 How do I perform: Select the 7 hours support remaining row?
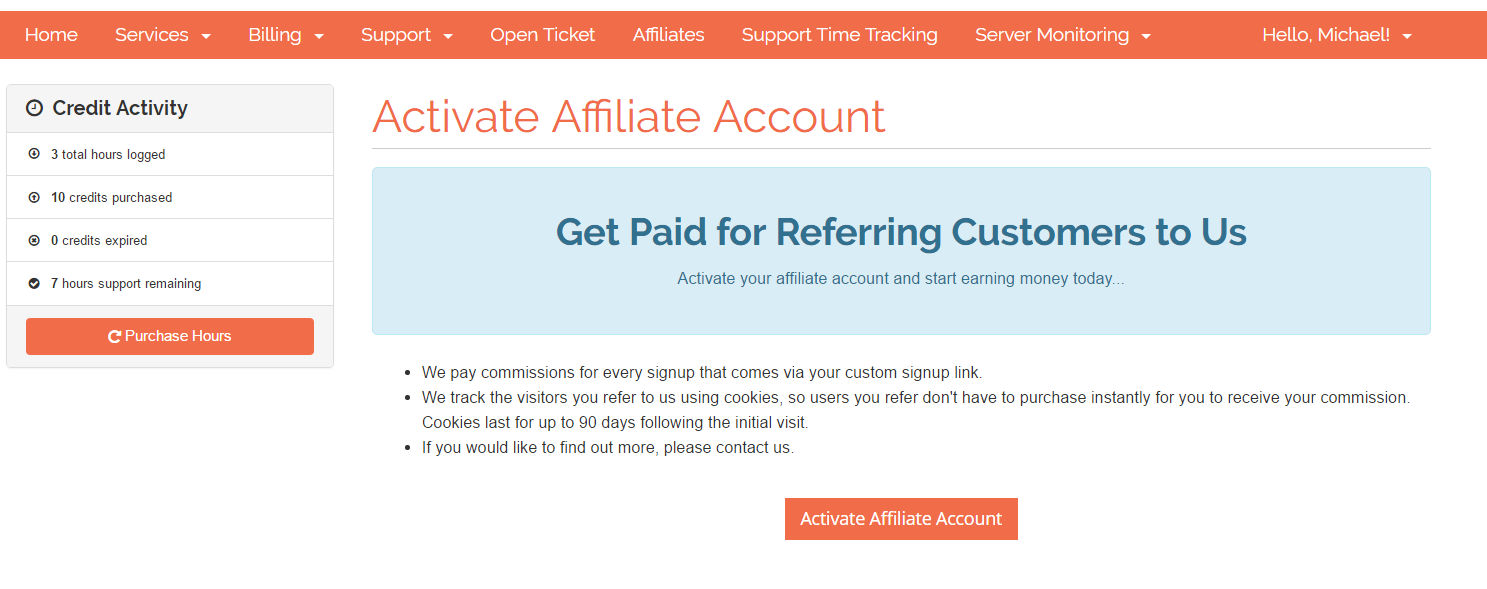(170, 284)
